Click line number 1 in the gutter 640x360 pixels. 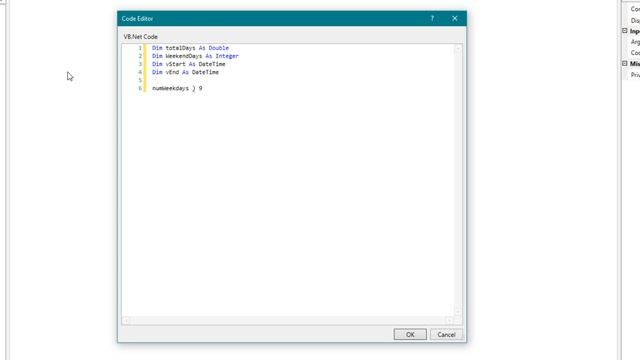click(x=140, y=48)
